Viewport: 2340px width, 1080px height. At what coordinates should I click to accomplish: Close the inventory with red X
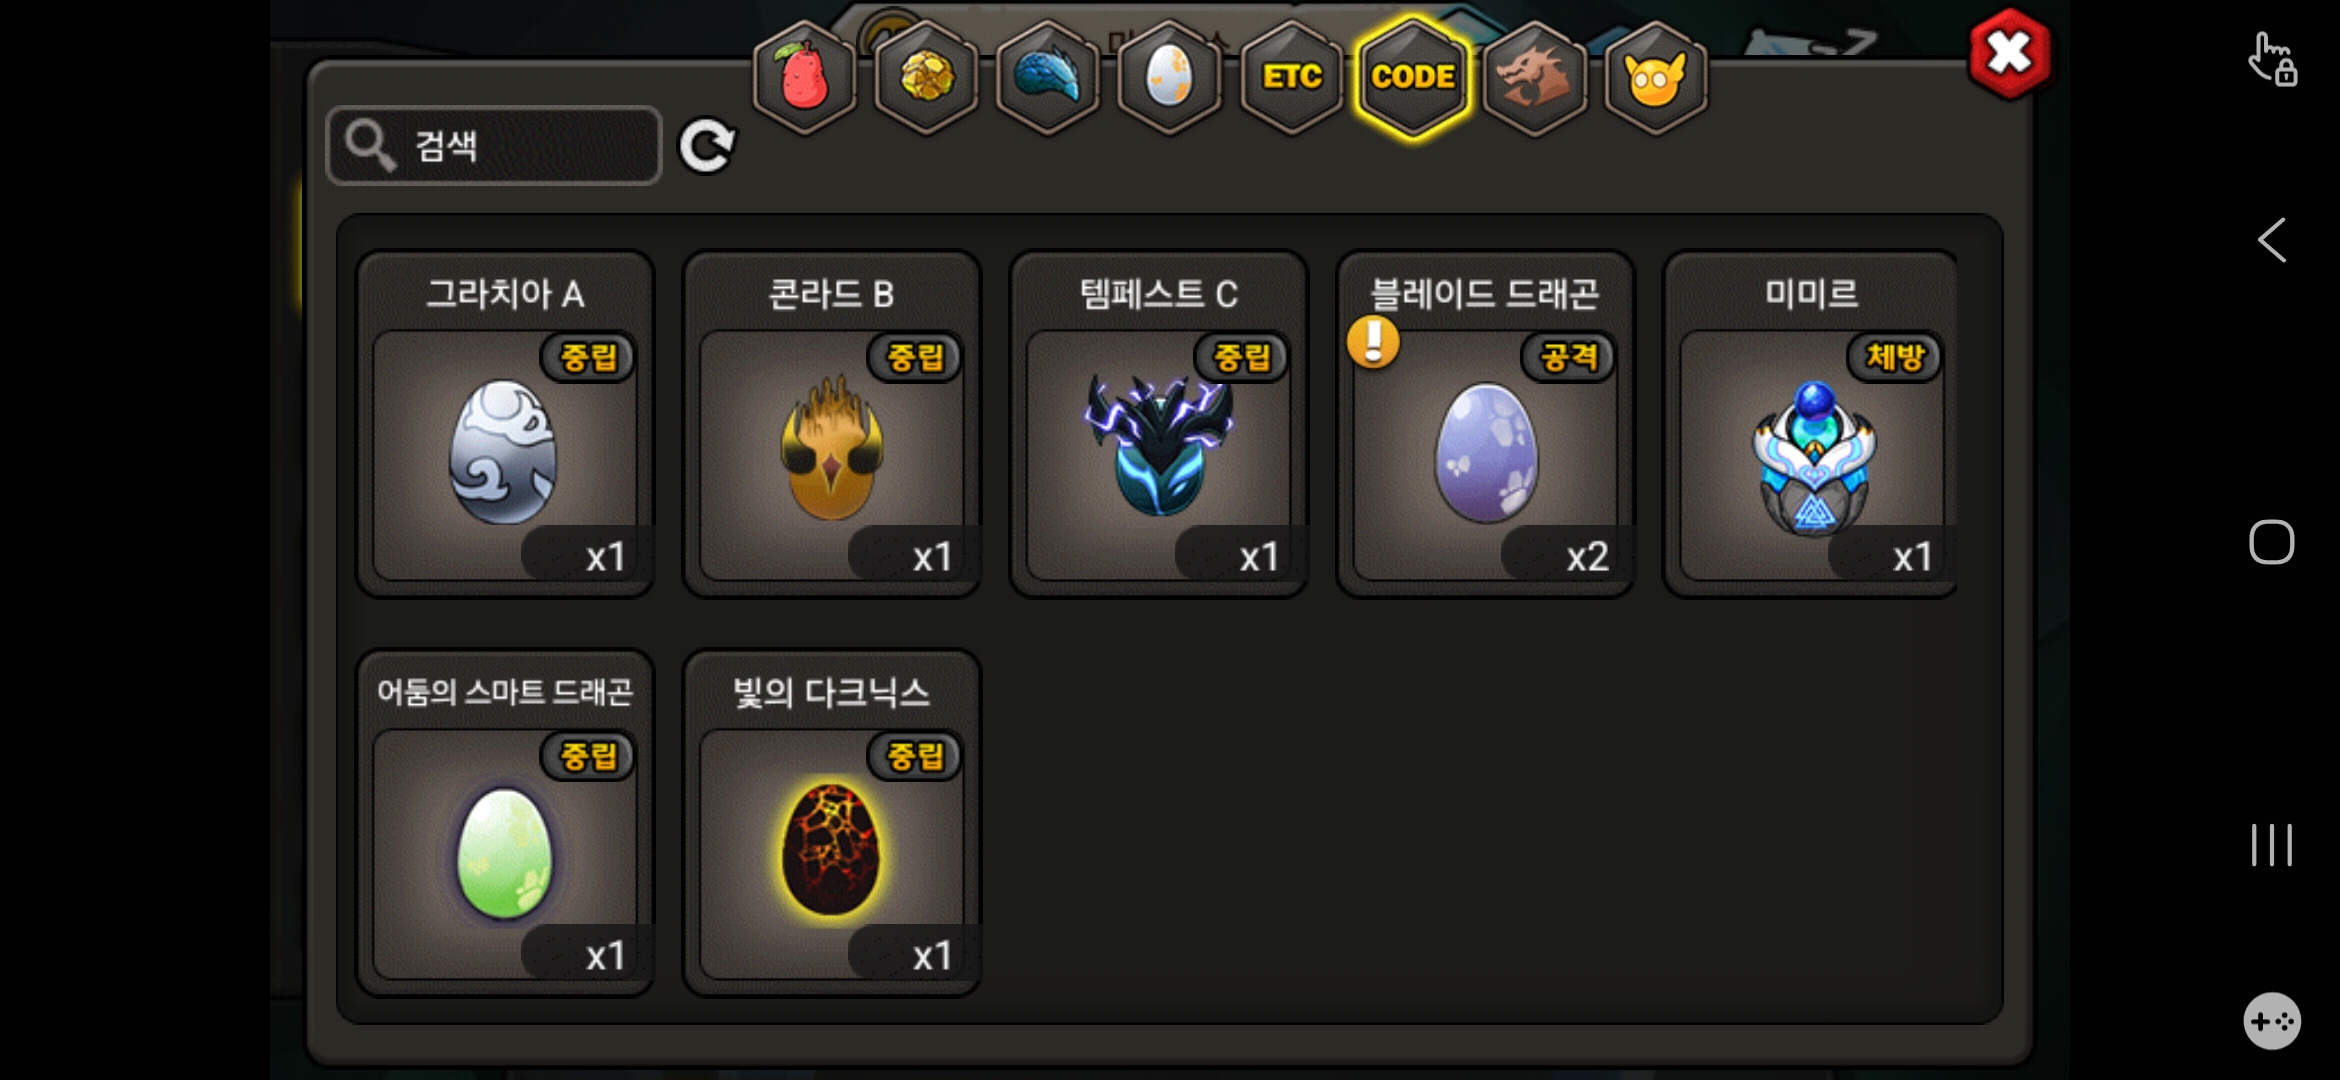point(2010,53)
